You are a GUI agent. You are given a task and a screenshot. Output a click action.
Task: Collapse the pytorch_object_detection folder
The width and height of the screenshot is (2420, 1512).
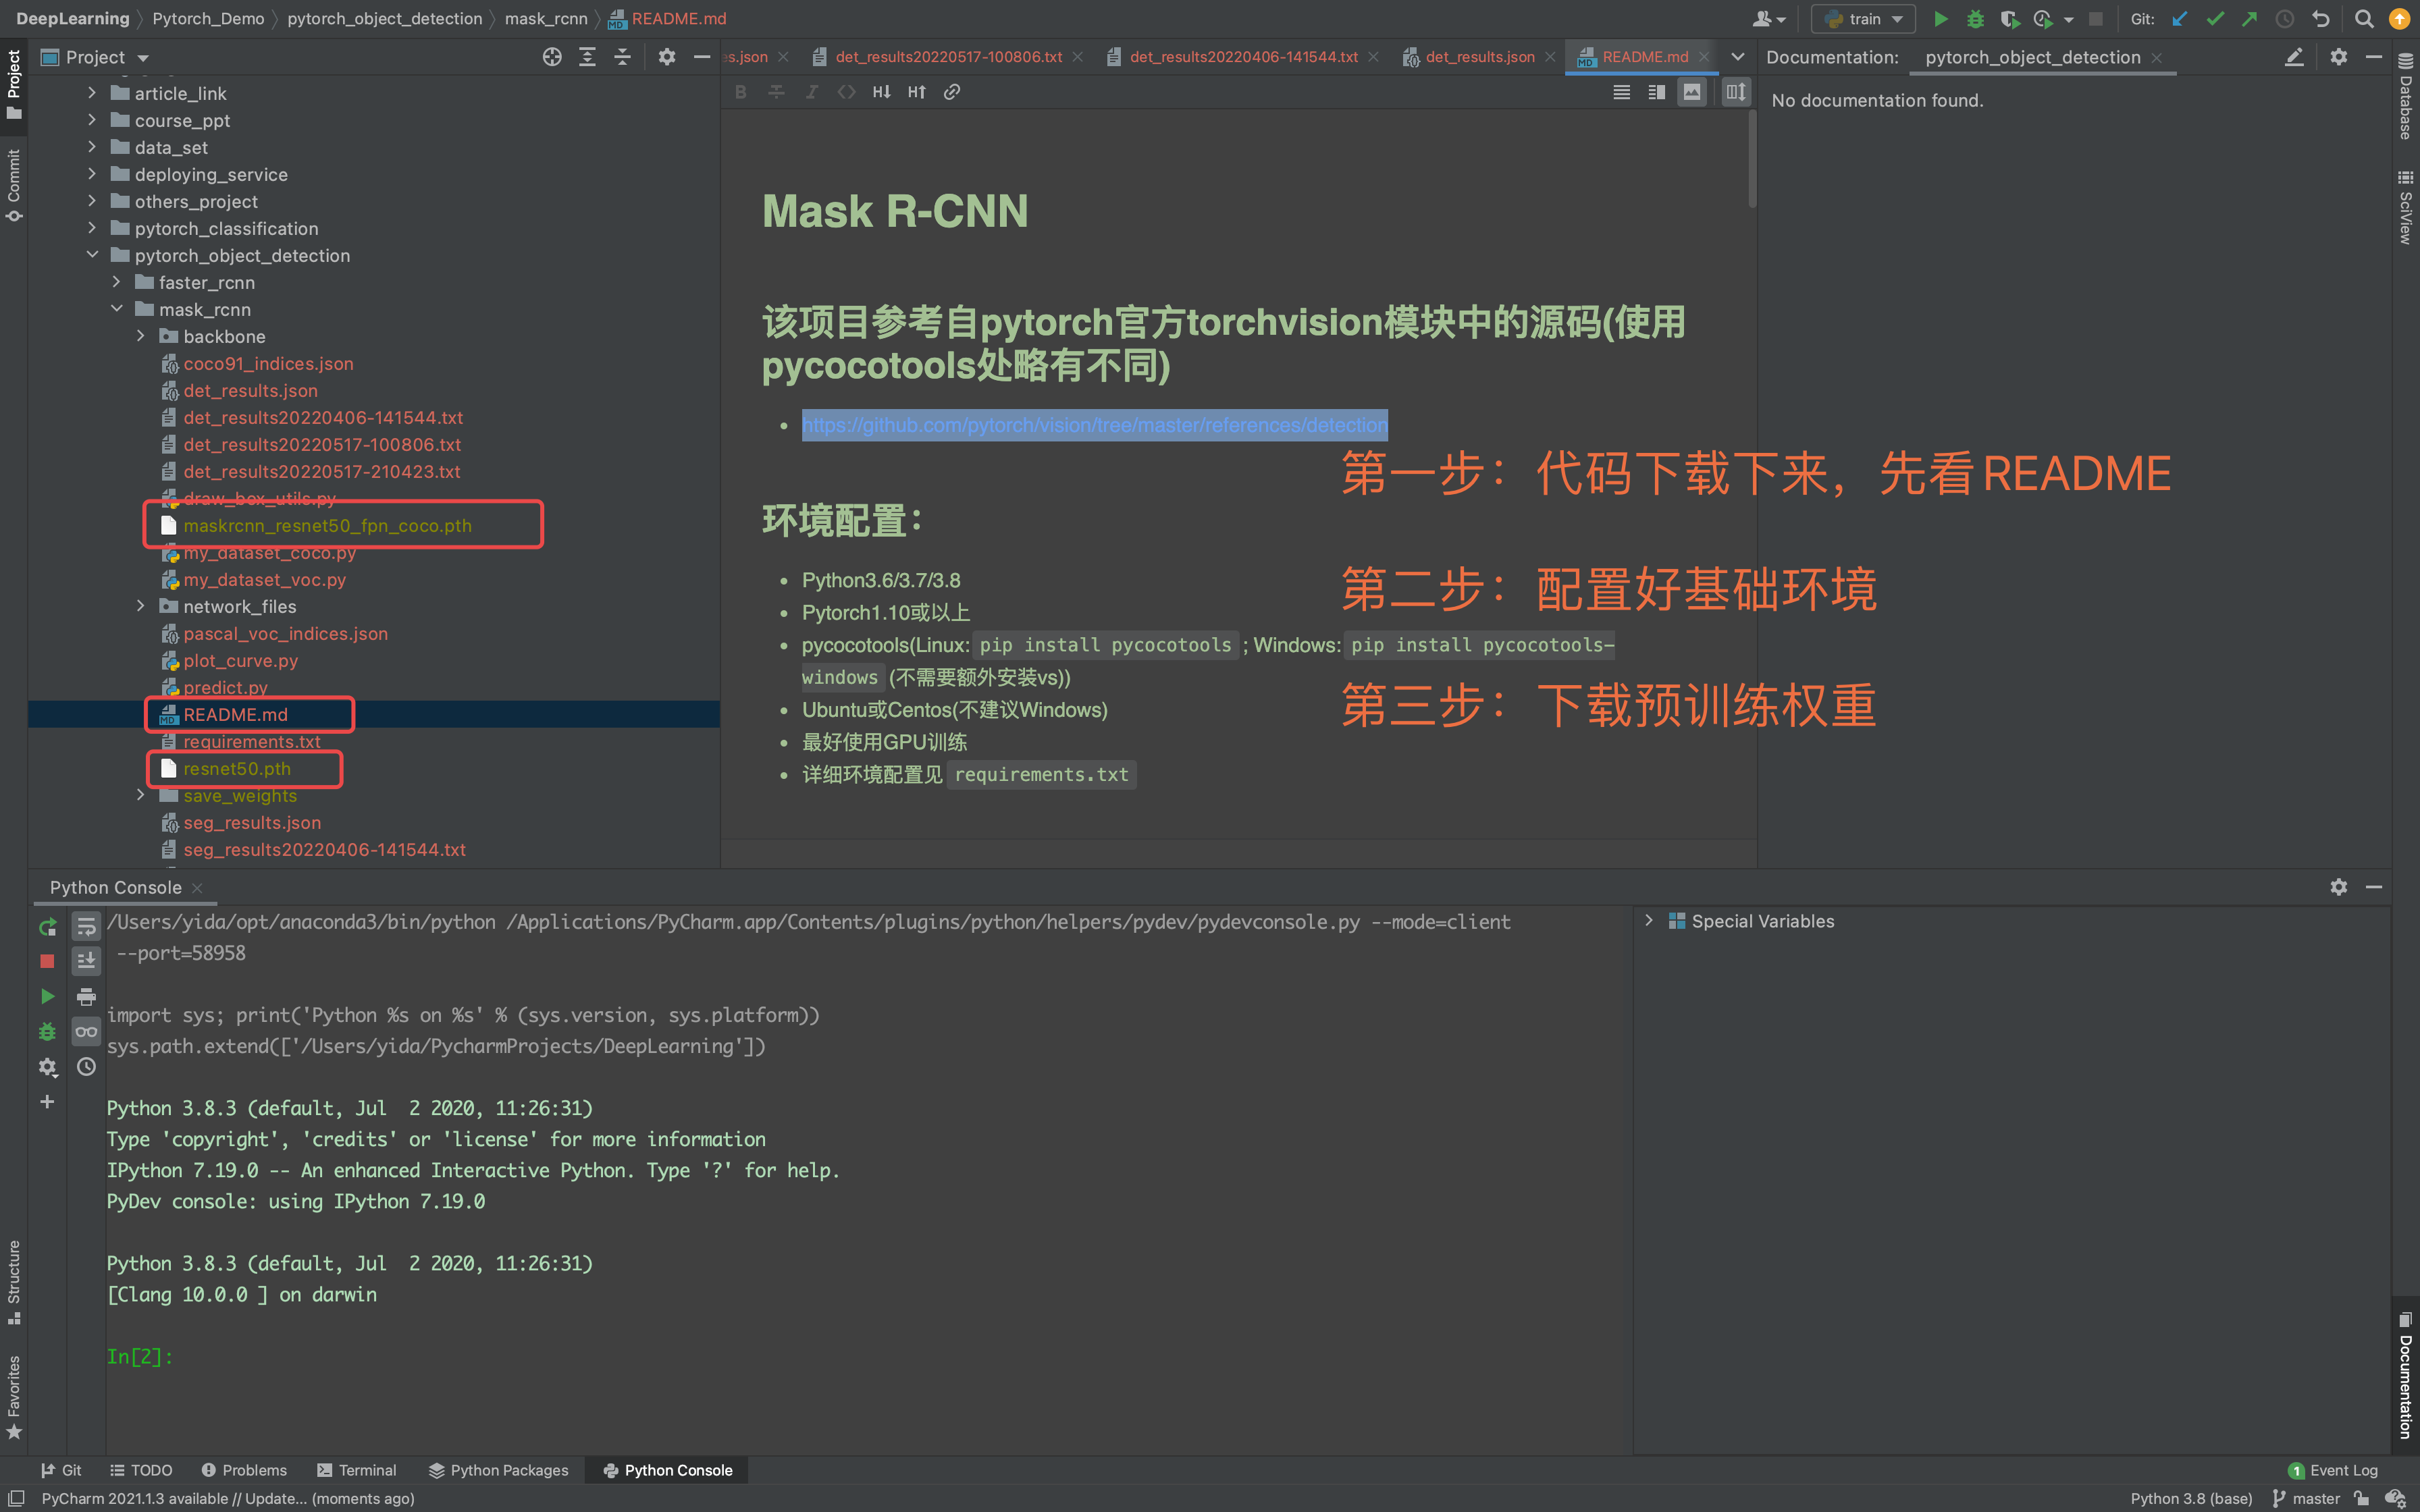tap(92, 254)
